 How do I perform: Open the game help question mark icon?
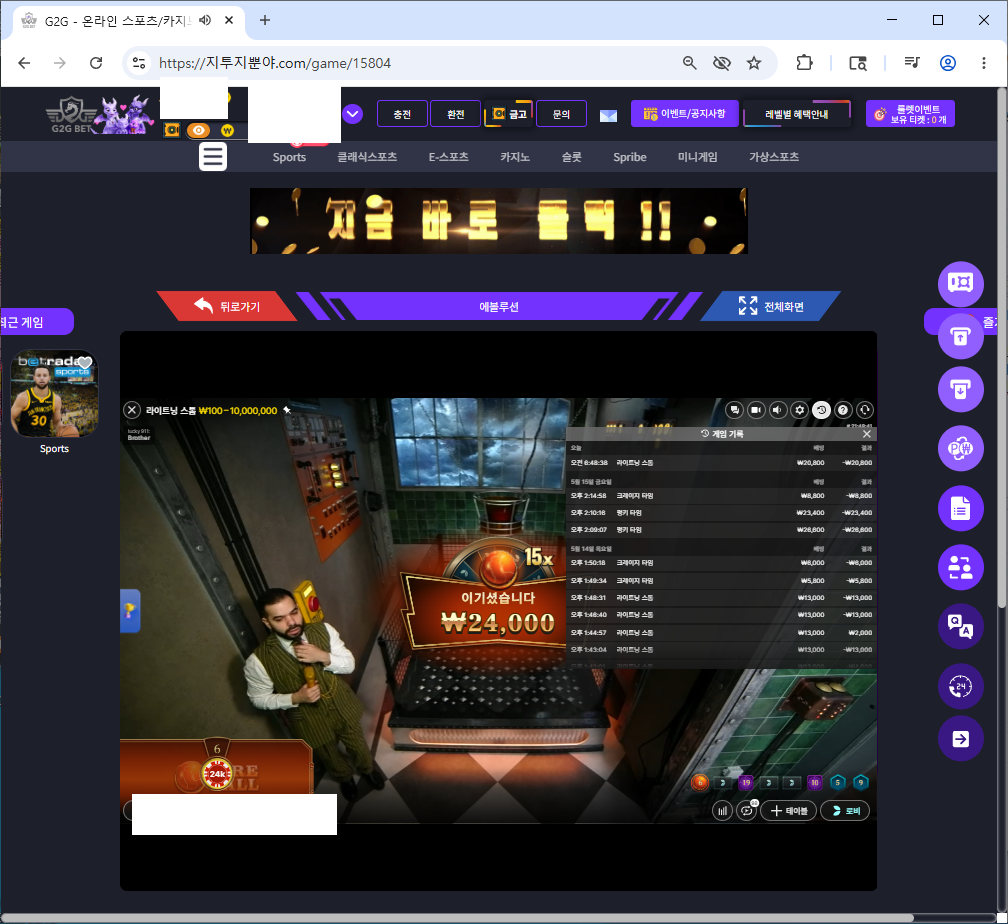[x=843, y=410]
